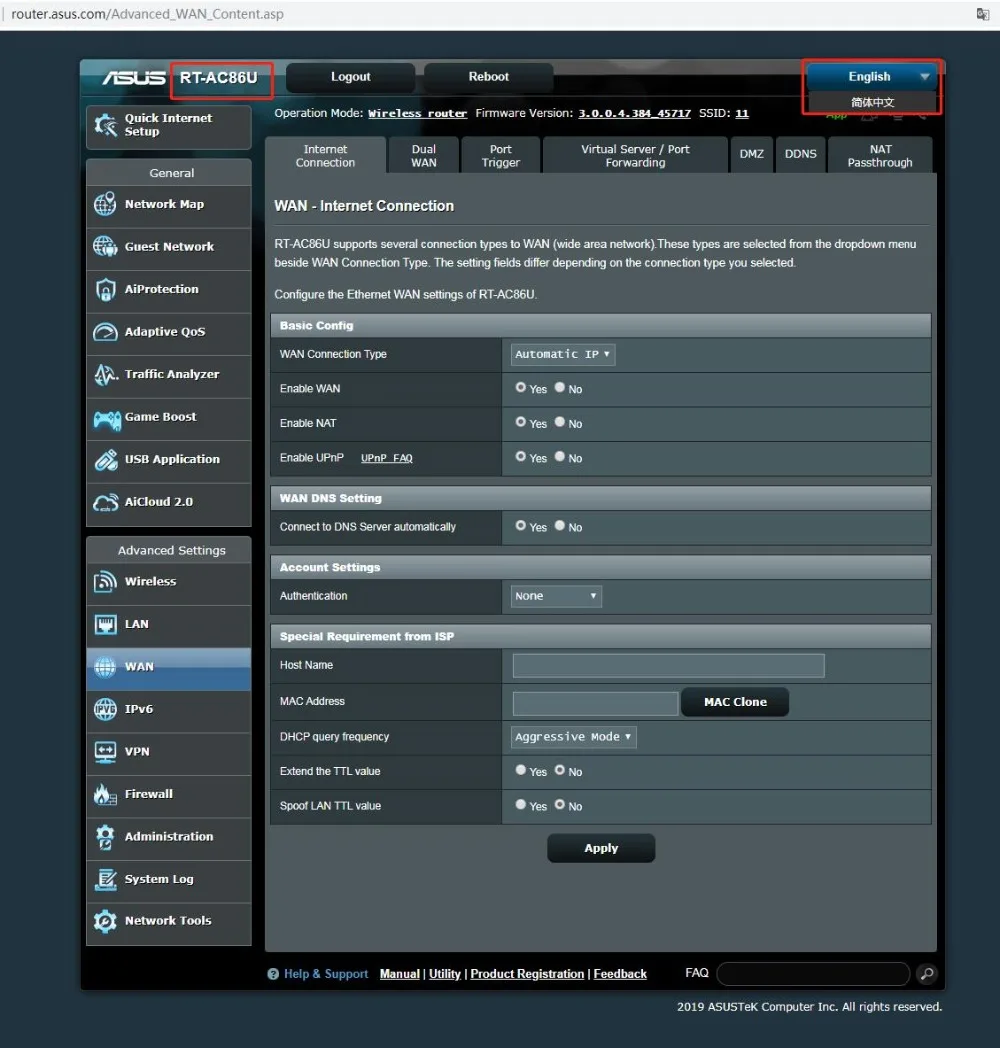Click the Apply button
The width and height of the screenshot is (1000, 1048).
pos(601,848)
